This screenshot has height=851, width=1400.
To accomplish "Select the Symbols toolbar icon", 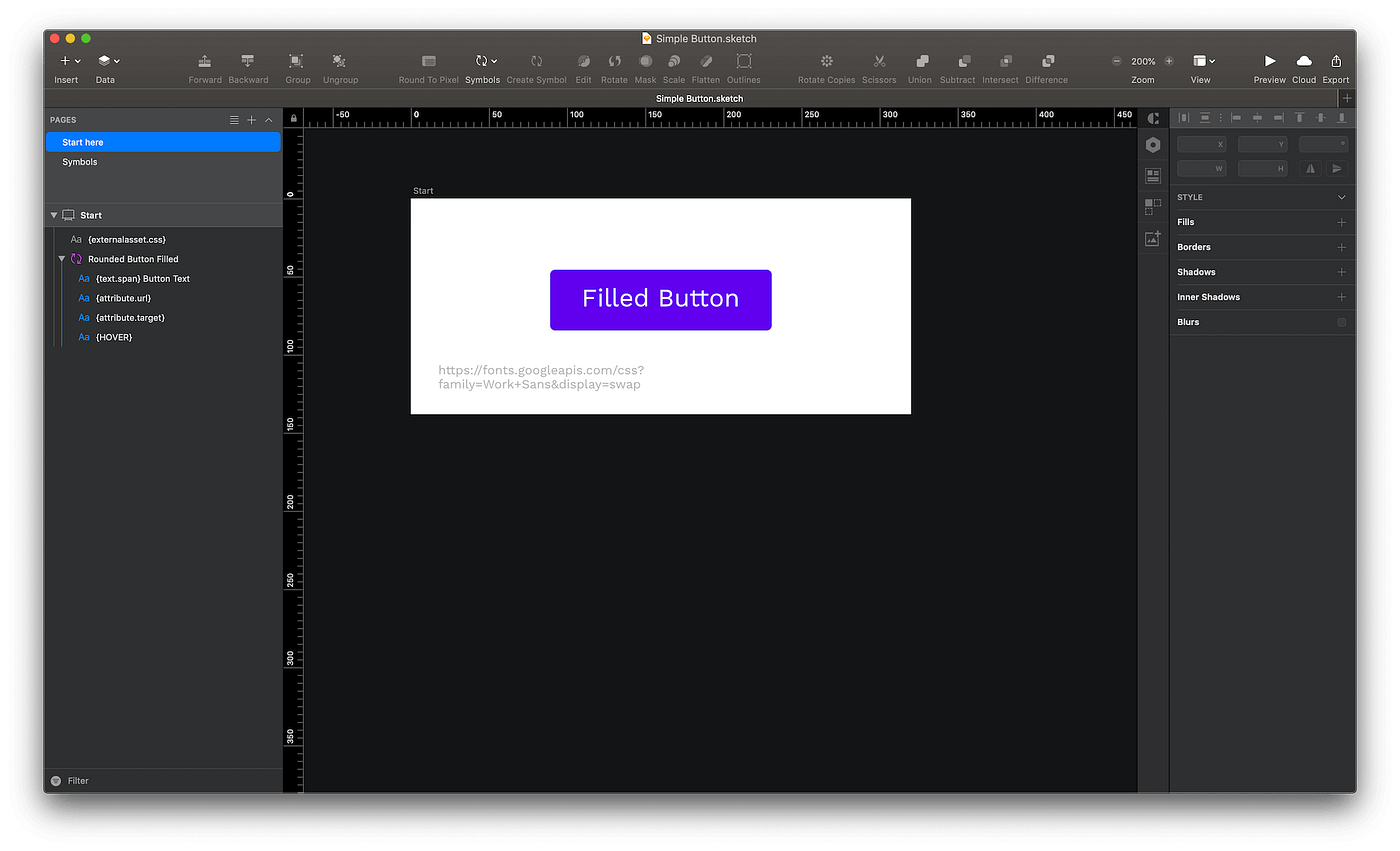I will [482, 62].
